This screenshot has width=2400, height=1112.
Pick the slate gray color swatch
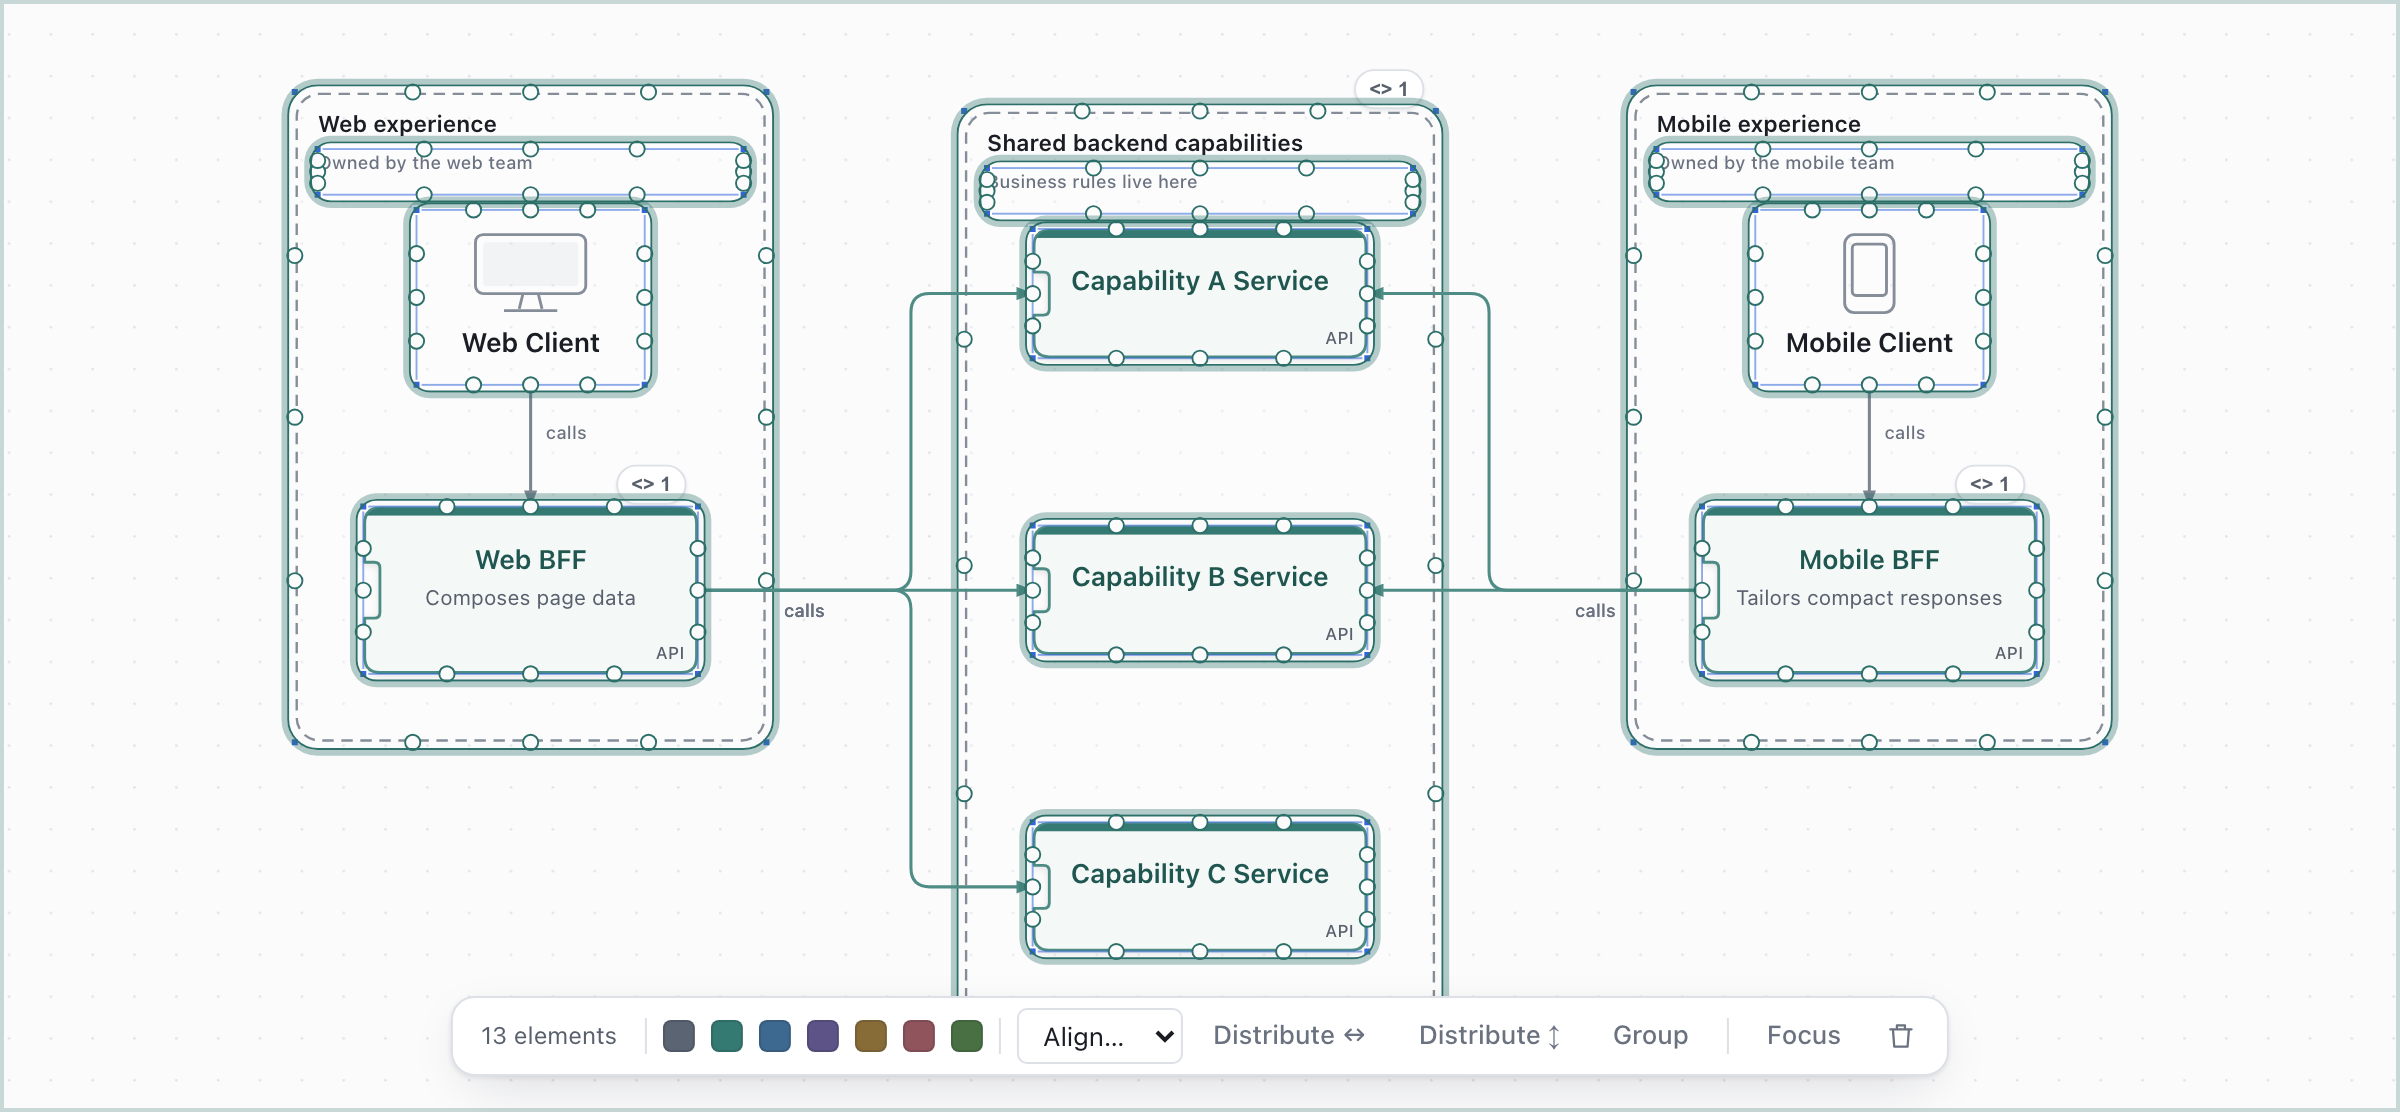click(679, 1036)
